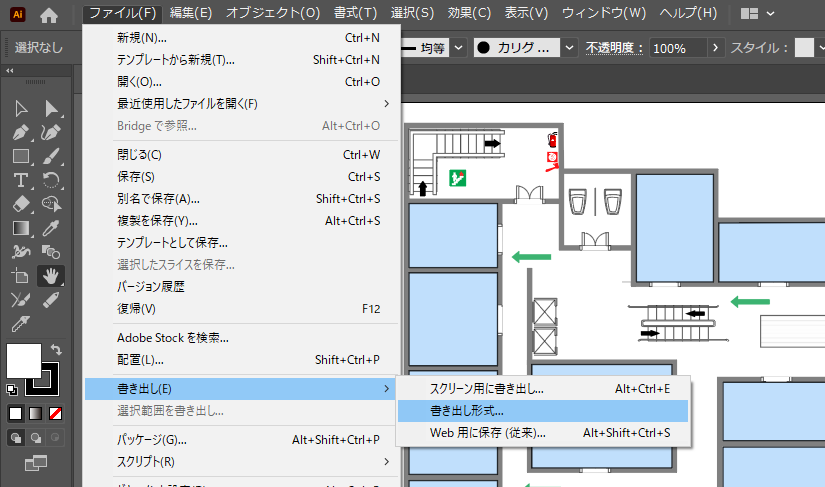This screenshot has width=825, height=487.
Task: Click 書き出し形式... in the submenu
Action: click(466, 410)
